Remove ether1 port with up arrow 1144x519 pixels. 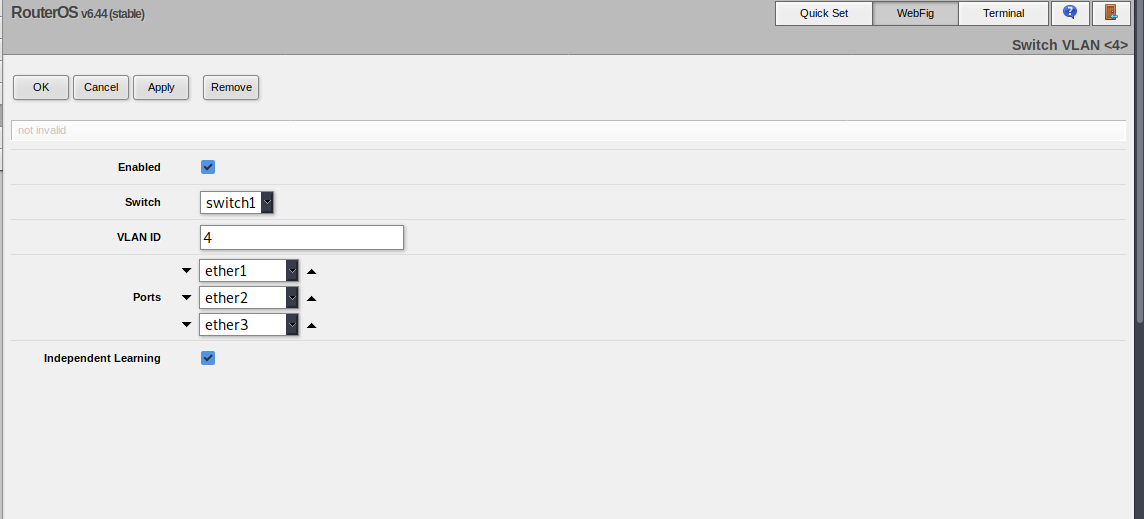312,272
